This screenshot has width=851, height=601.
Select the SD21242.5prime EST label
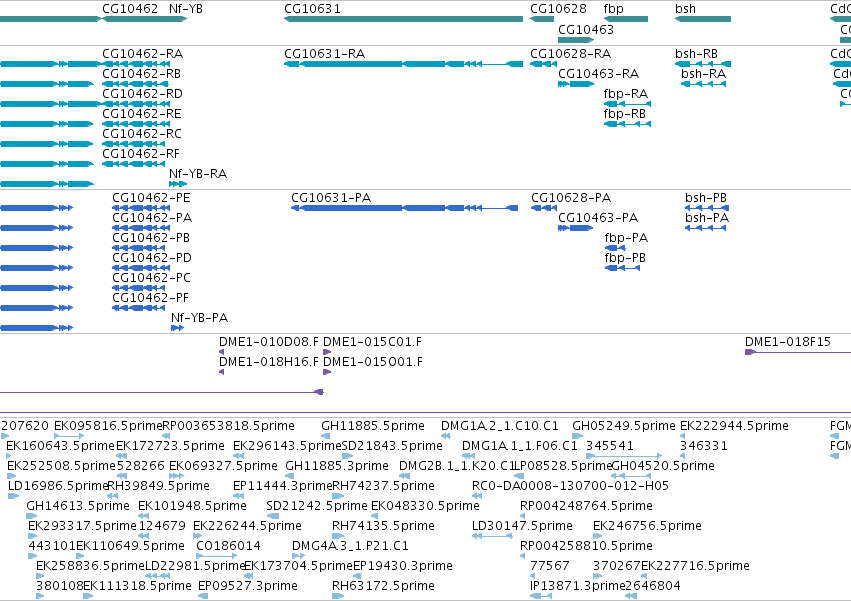tap(317, 506)
